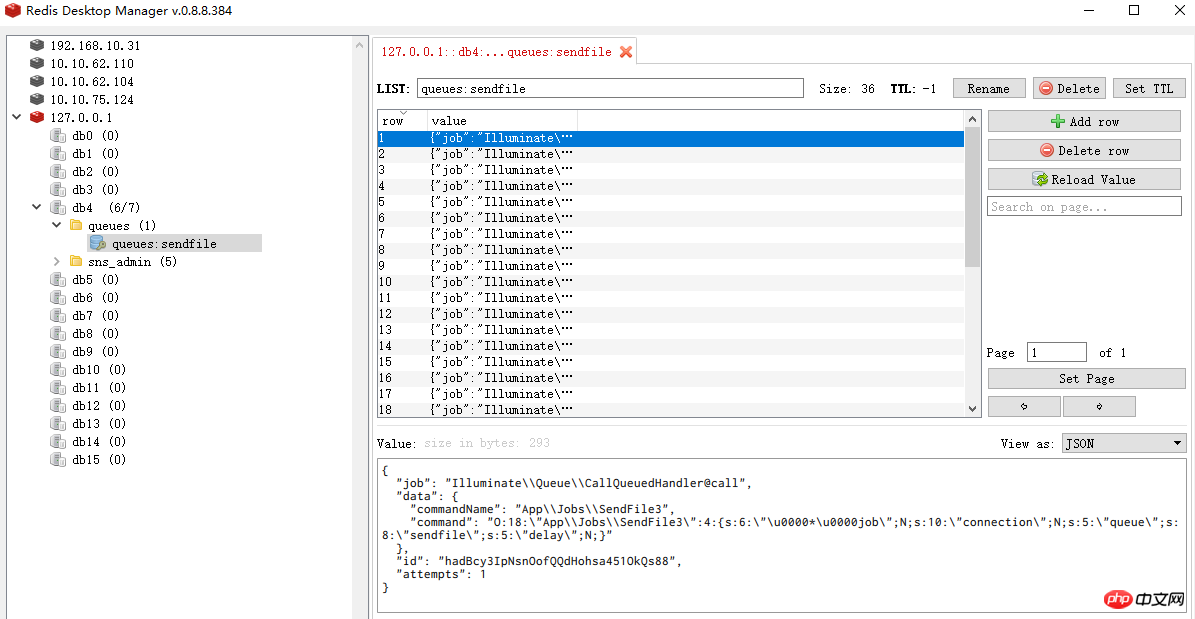
Task: Select the db1 database icon
Action: point(58,153)
